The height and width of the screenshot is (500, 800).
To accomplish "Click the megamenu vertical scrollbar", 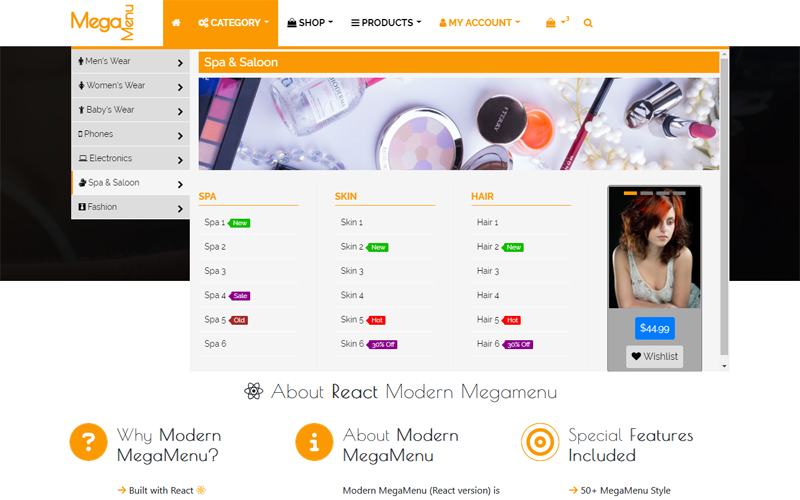I will pos(724,206).
